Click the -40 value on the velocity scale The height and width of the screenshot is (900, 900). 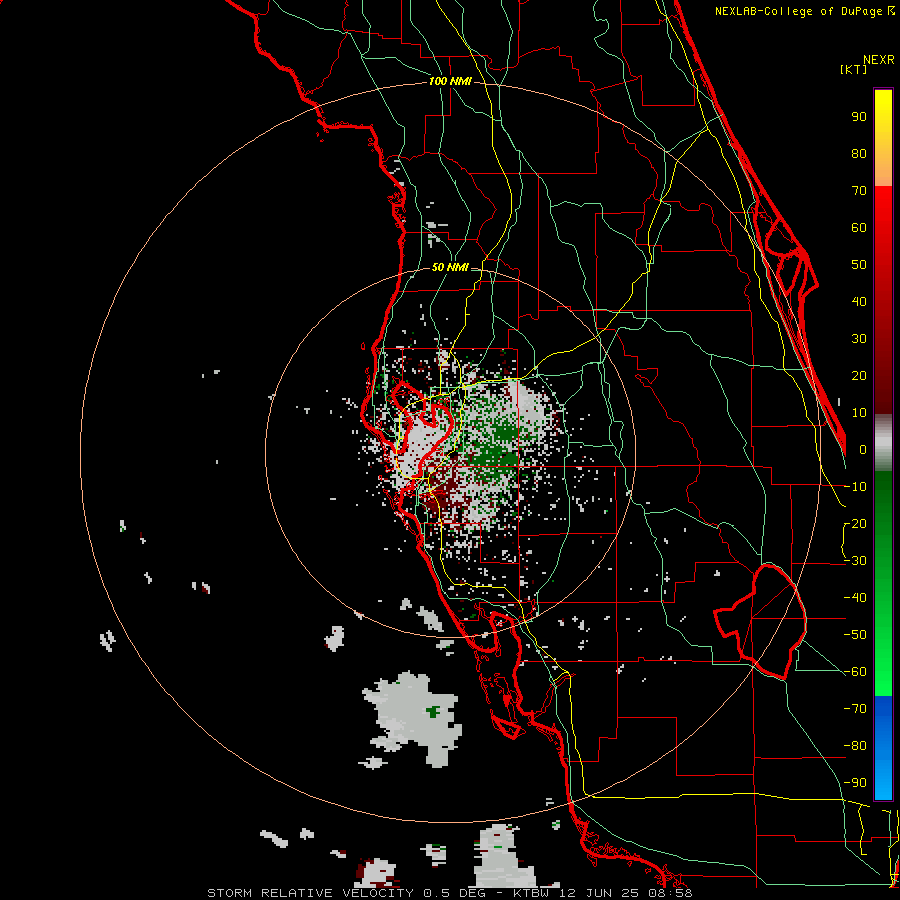(855, 598)
